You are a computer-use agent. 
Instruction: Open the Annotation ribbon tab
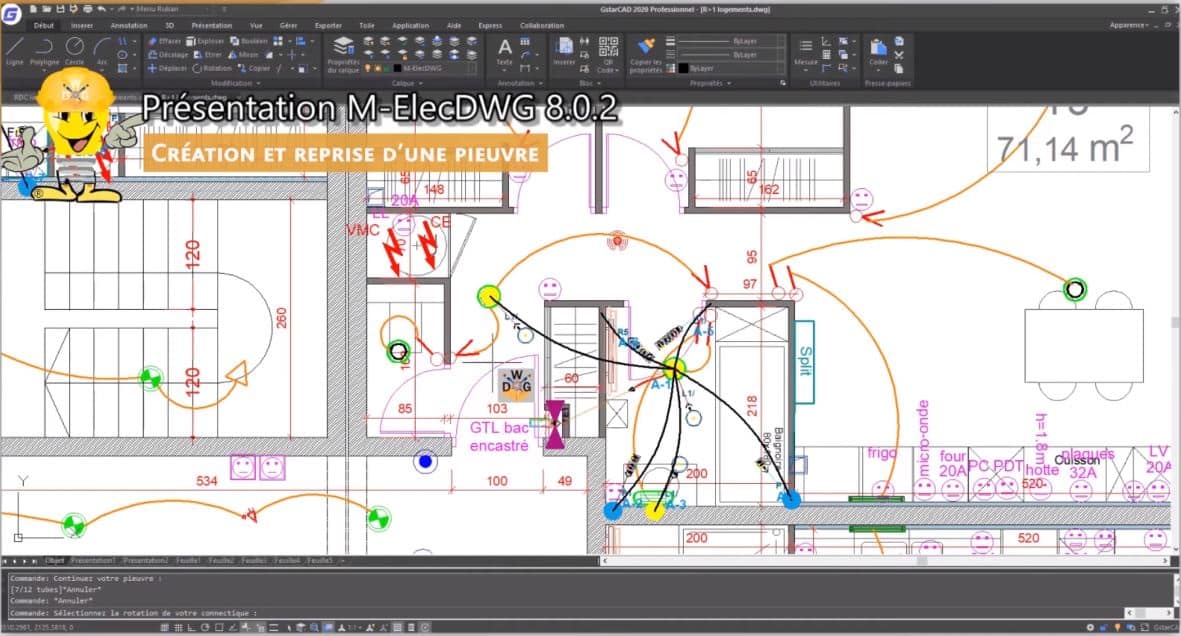[x=128, y=25]
